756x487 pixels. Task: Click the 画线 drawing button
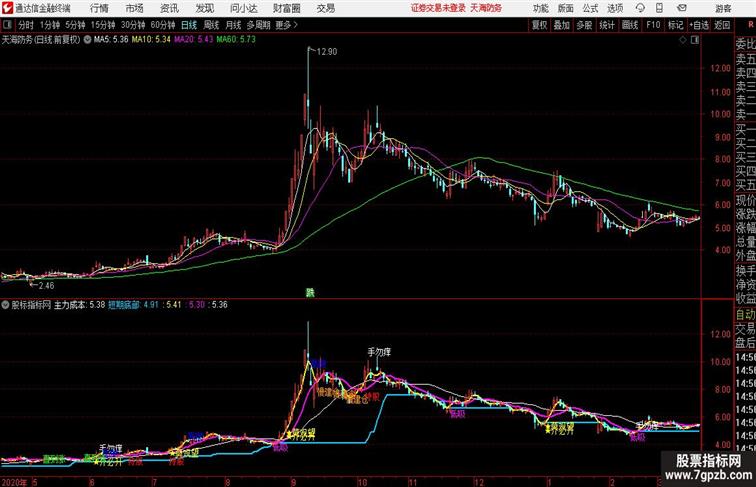630,25
